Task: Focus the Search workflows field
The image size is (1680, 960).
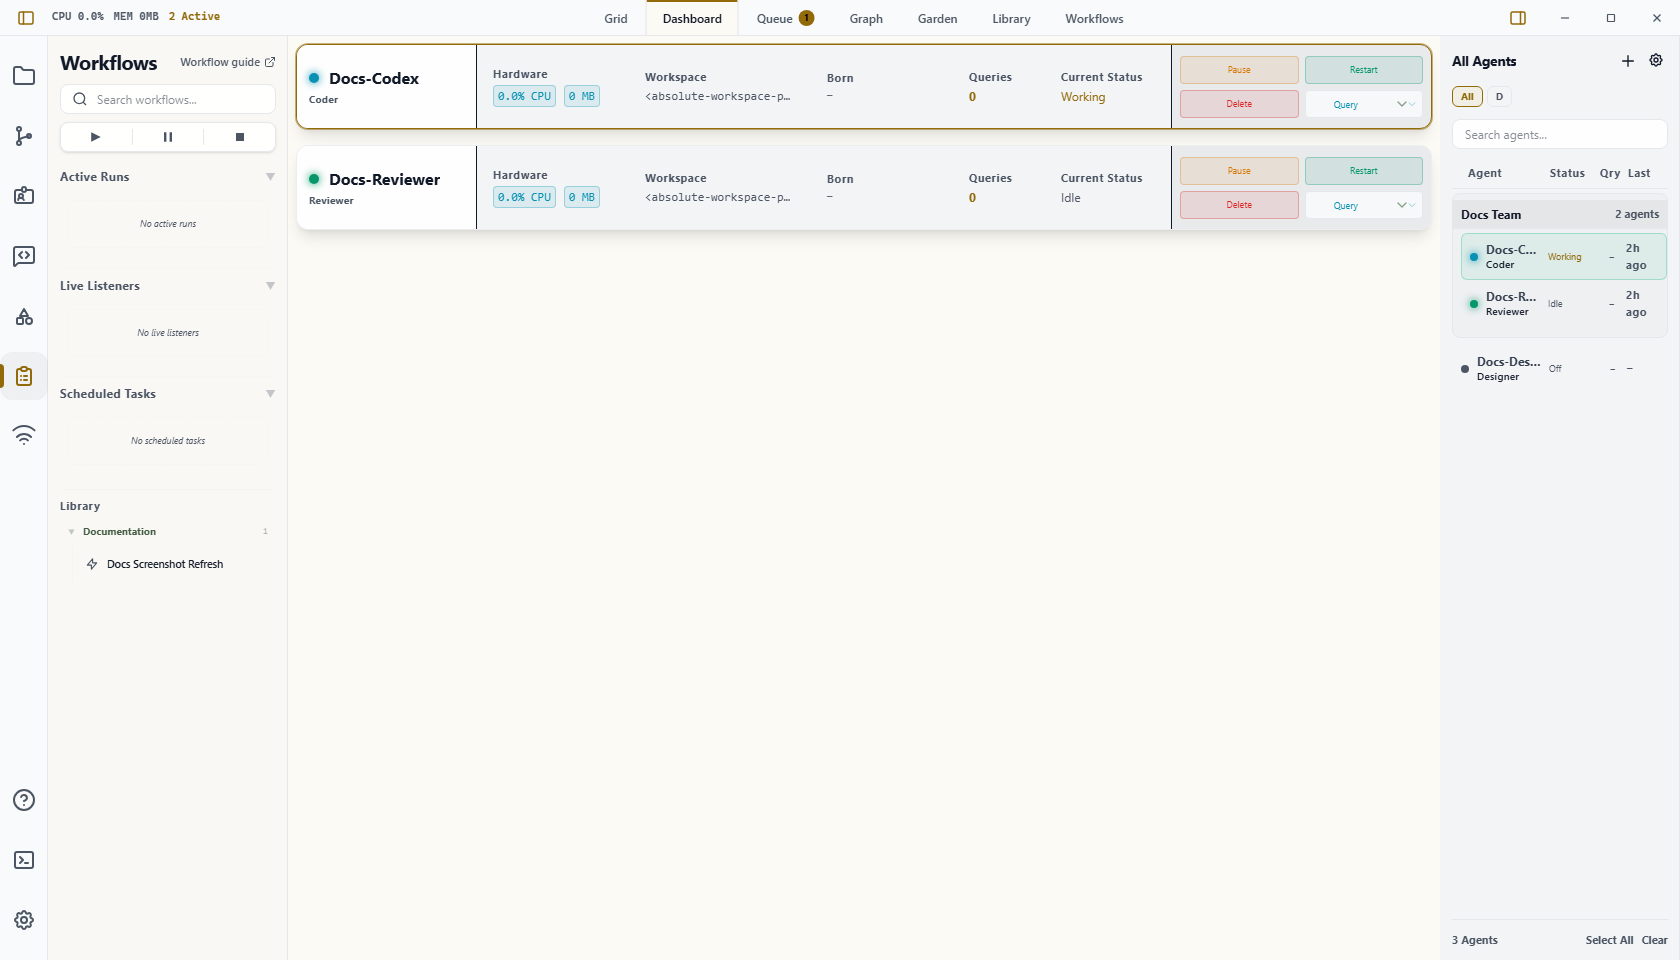Action: click(168, 99)
